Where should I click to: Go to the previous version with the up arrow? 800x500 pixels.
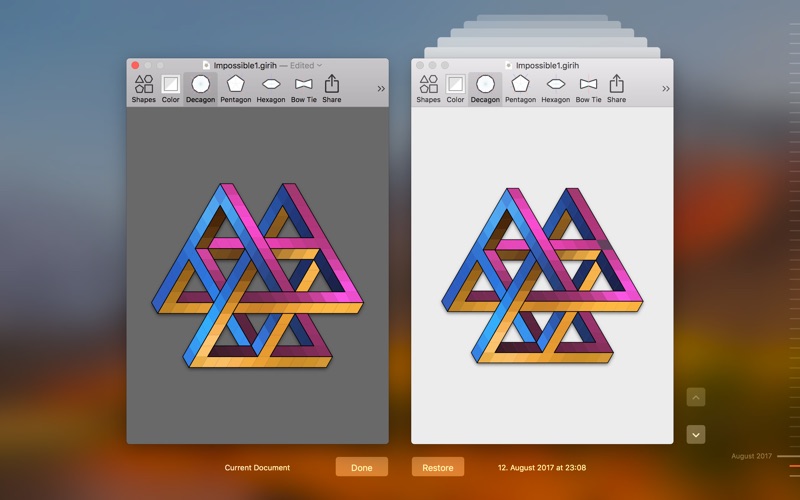(x=696, y=397)
